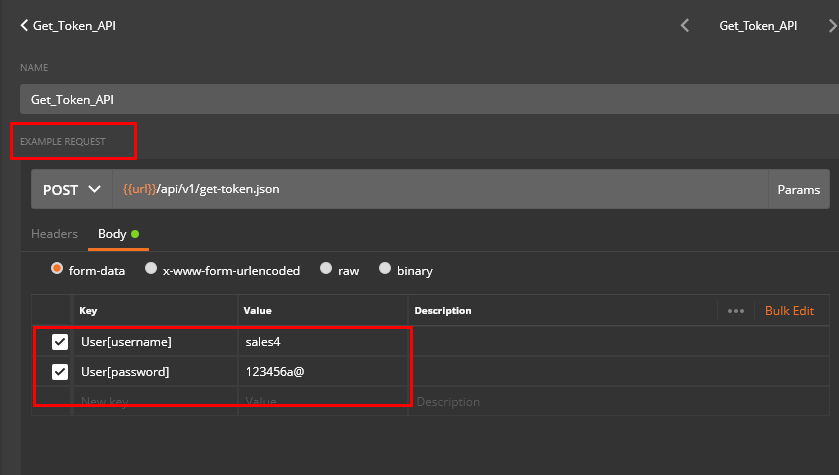Select the form-data radio button
Viewport: 839px width, 475px height.
(x=57, y=269)
